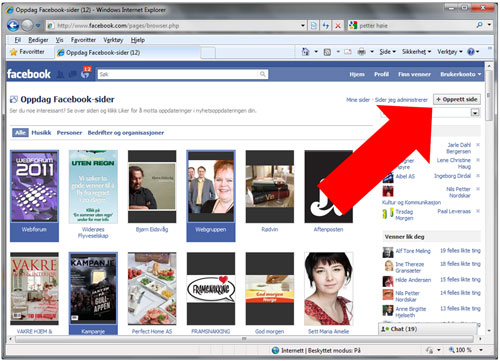This screenshot has height=361, width=500.
Task: Click the Favoritter star button
Action: (x=27, y=52)
